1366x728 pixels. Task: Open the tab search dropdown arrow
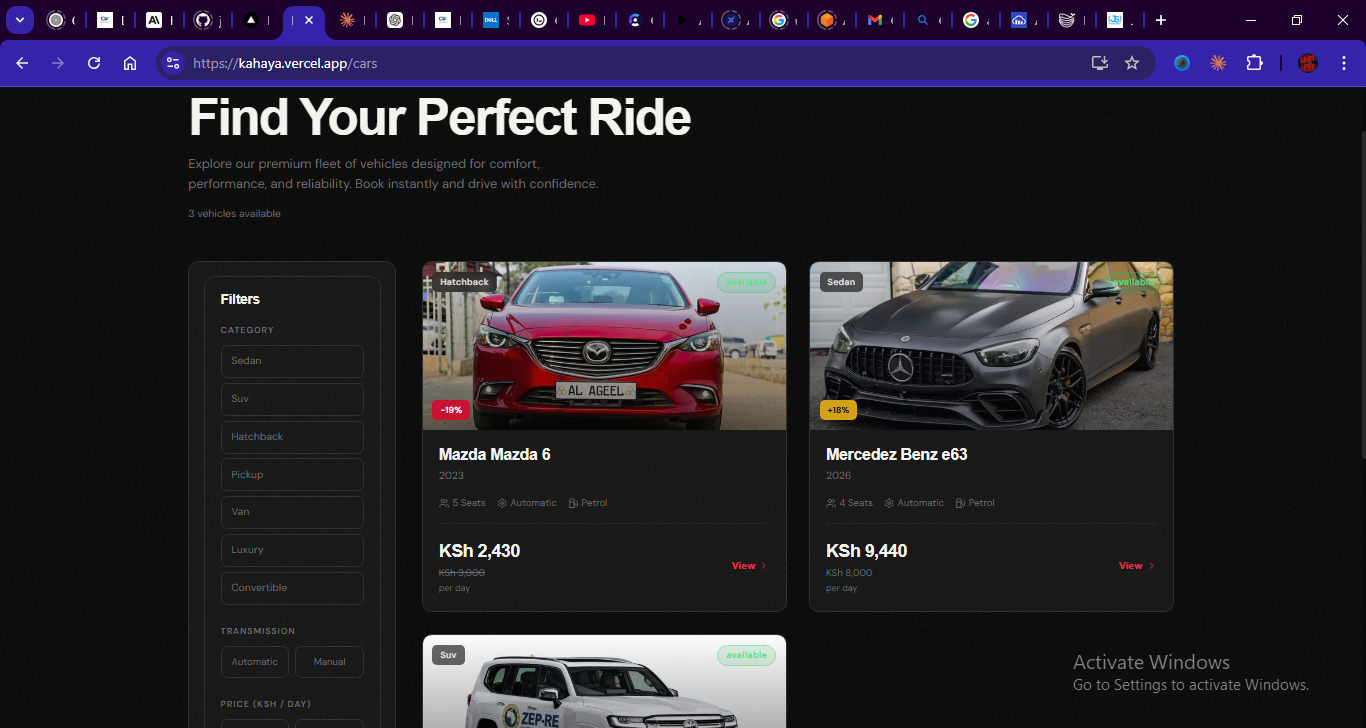coord(19,20)
